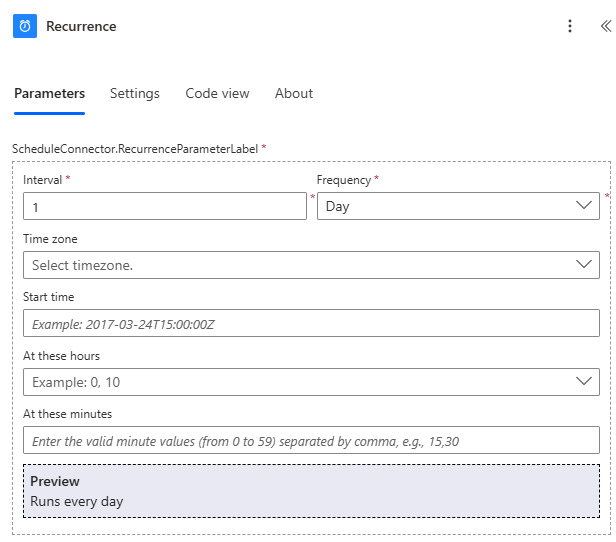Open the Select timezone dropdown
The width and height of the screenshot is (616, 542).
tap(300, 265)
